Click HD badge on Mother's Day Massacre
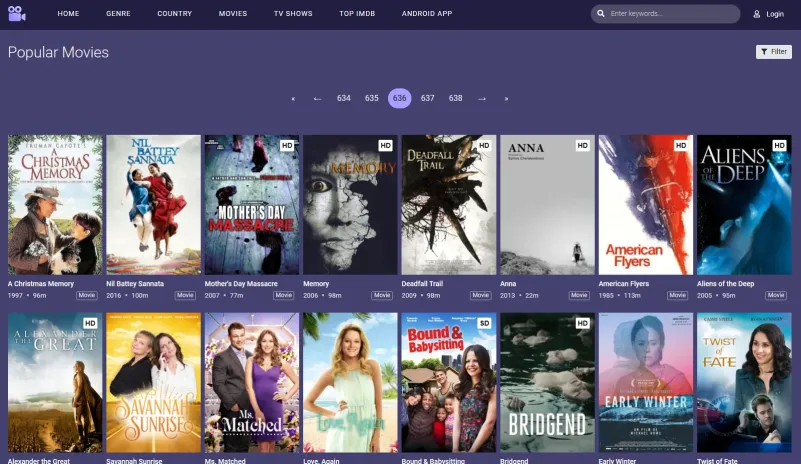801x464 pixels. 287,146
